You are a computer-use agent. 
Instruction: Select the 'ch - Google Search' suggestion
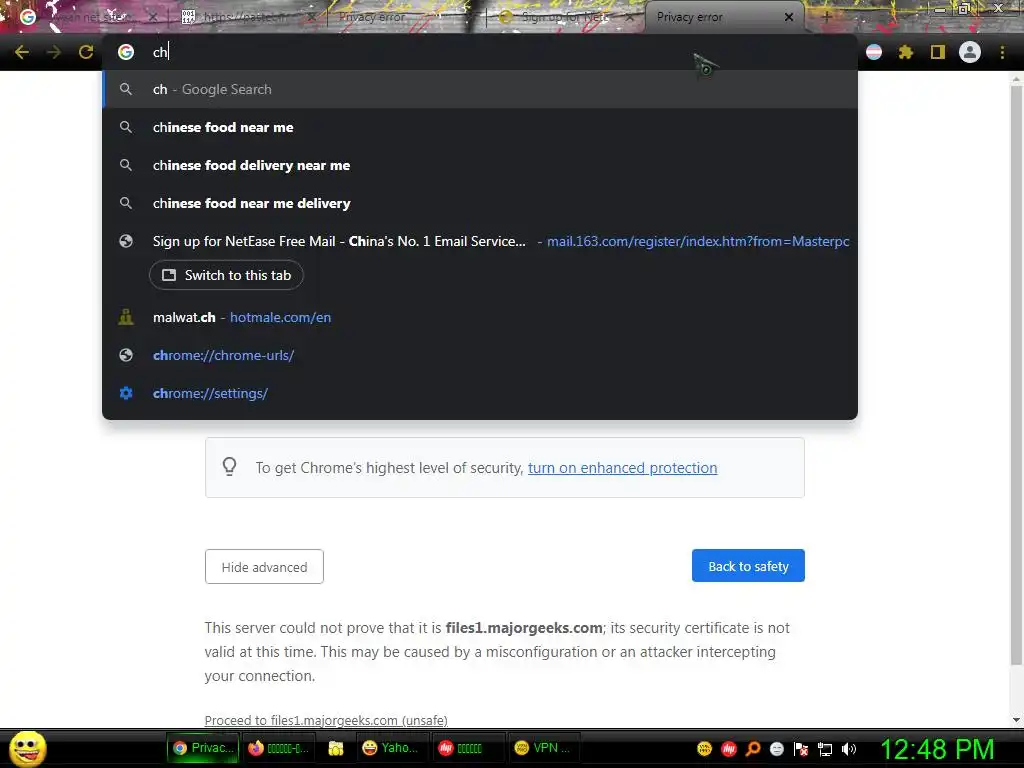point(480,89)
